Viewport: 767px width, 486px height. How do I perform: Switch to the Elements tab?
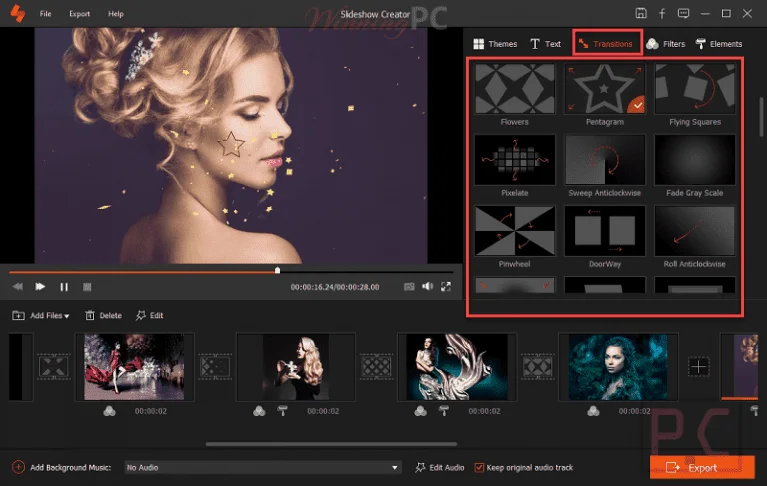[719, 44]
